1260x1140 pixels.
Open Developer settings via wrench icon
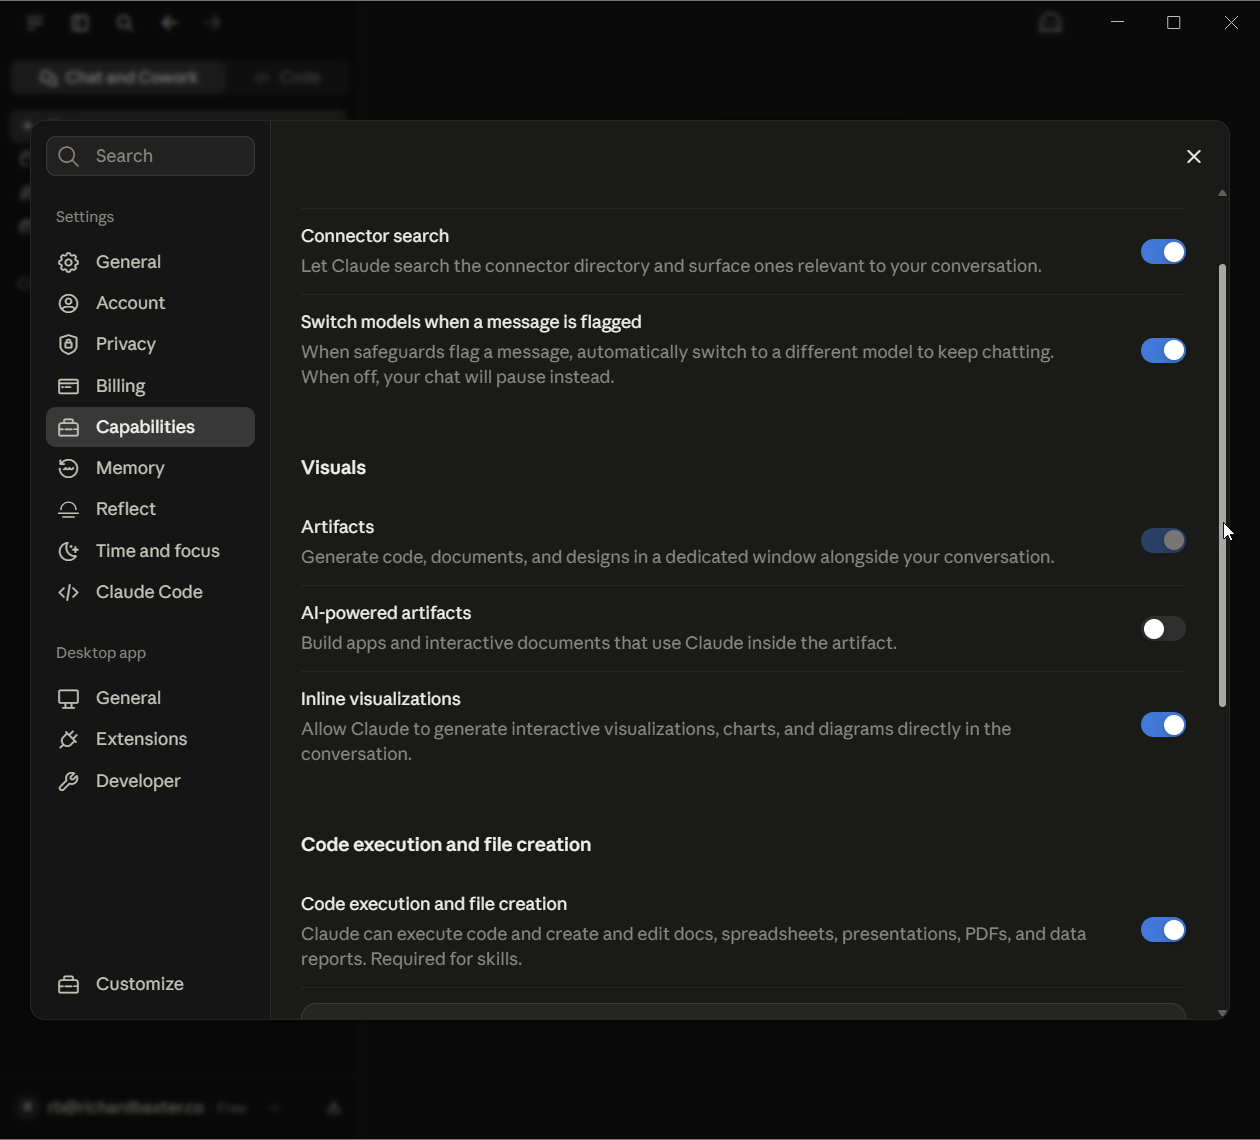(x=68, y=781)
